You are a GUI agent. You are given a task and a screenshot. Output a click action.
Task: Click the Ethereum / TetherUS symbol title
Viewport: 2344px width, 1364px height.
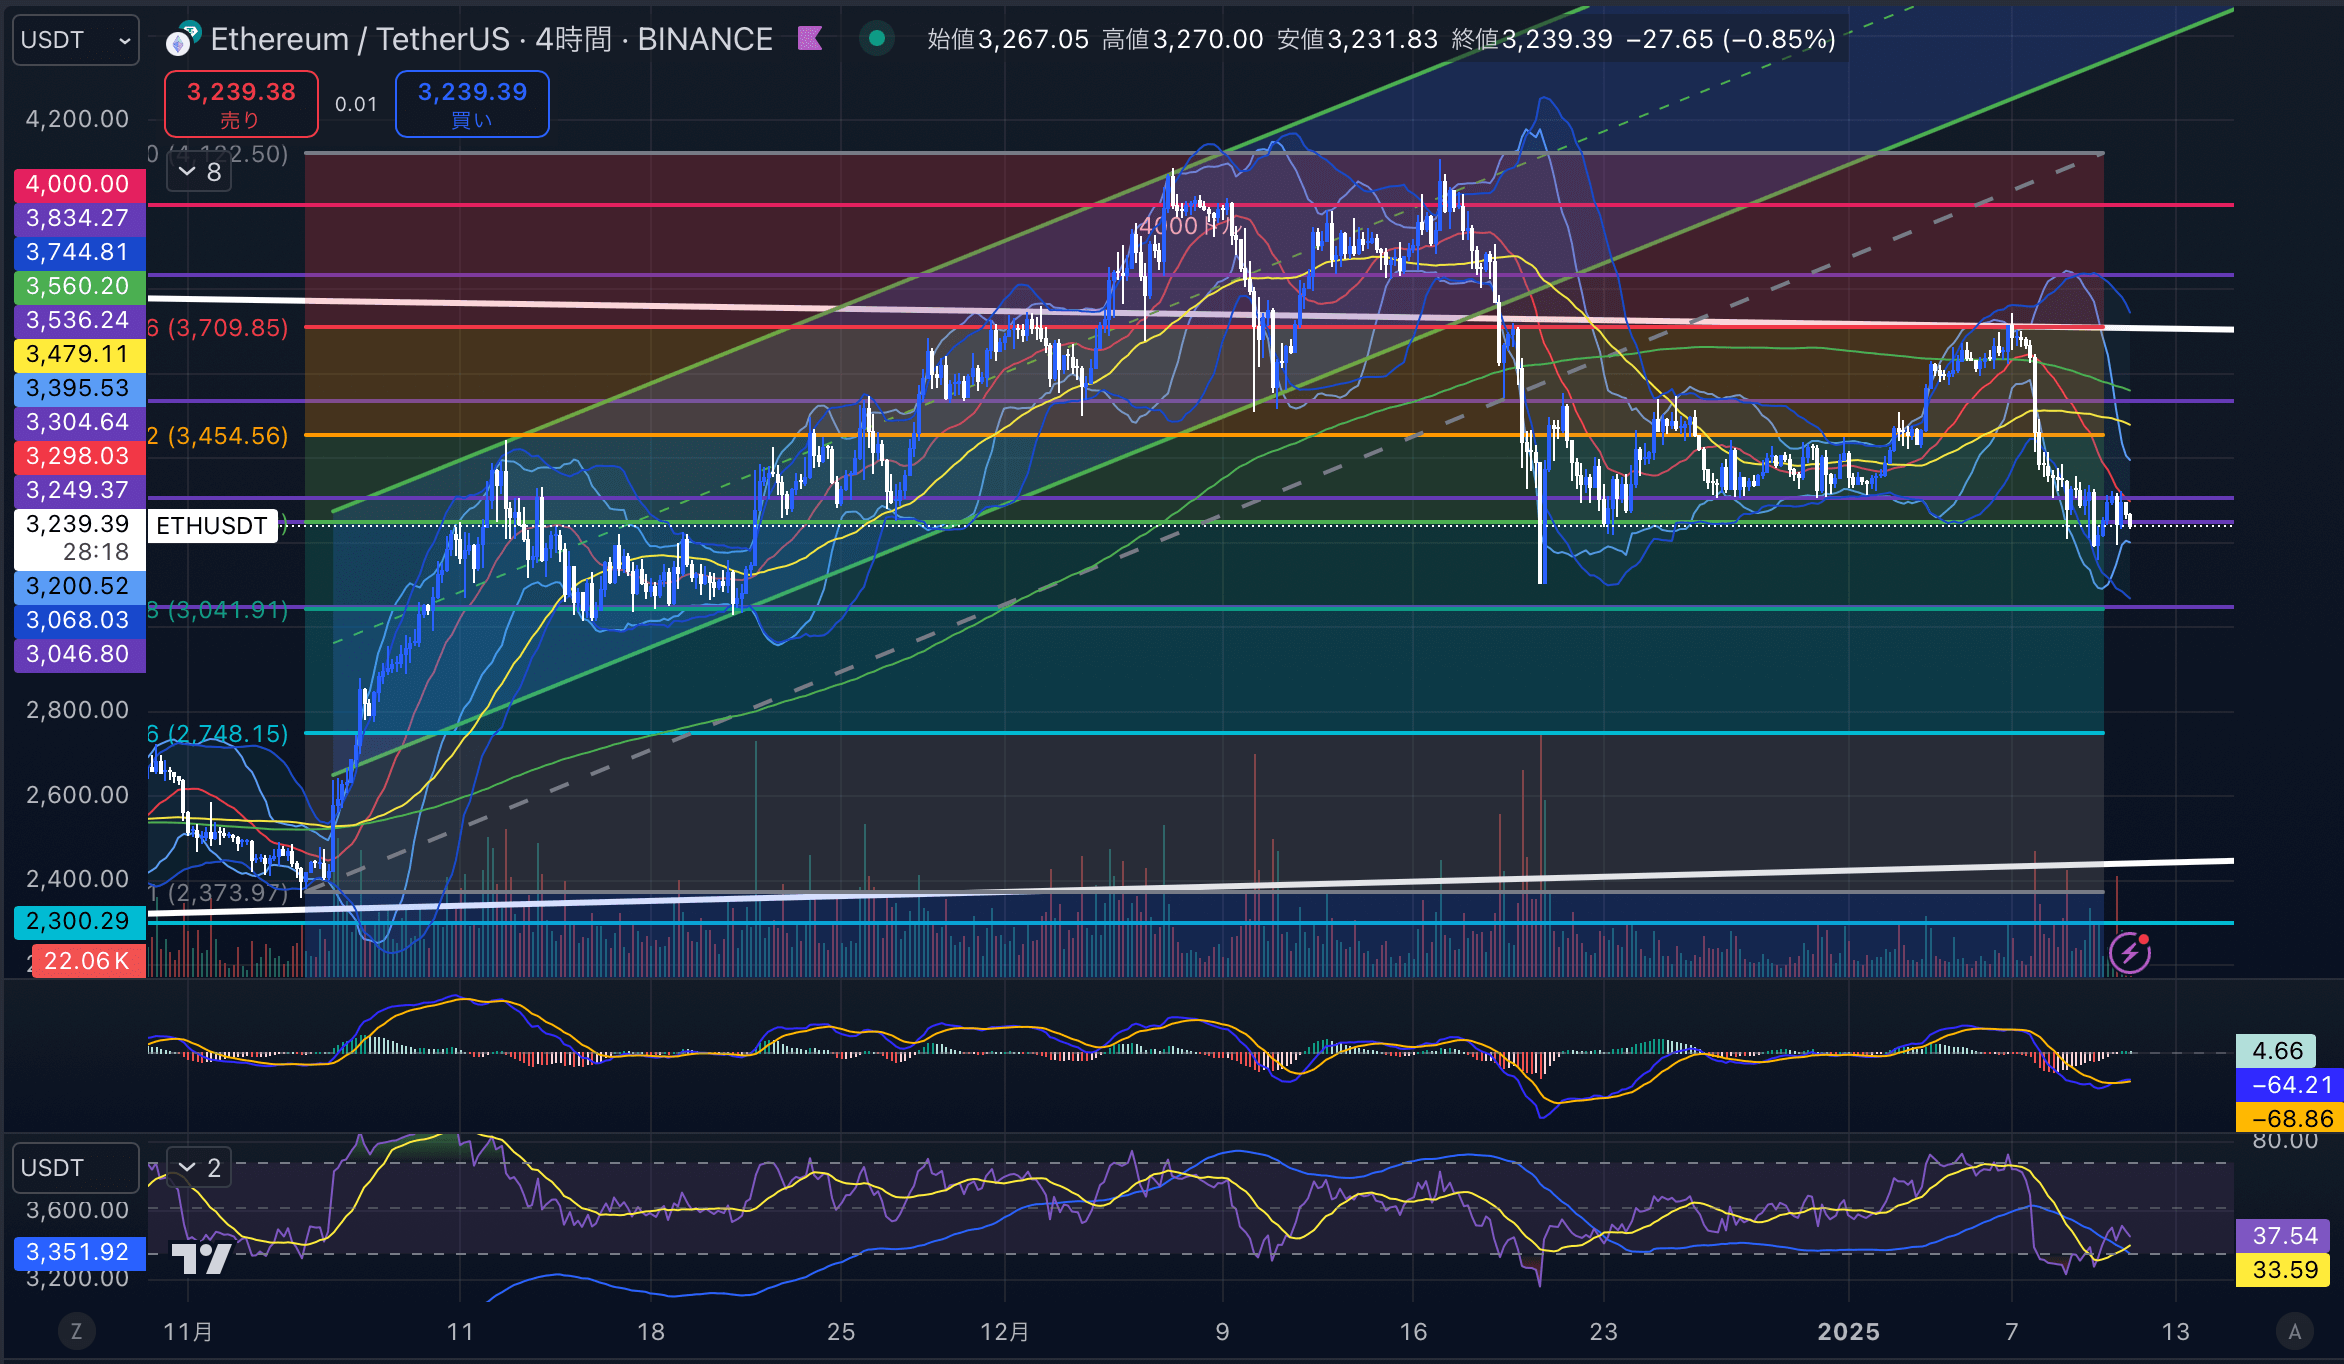360,39
